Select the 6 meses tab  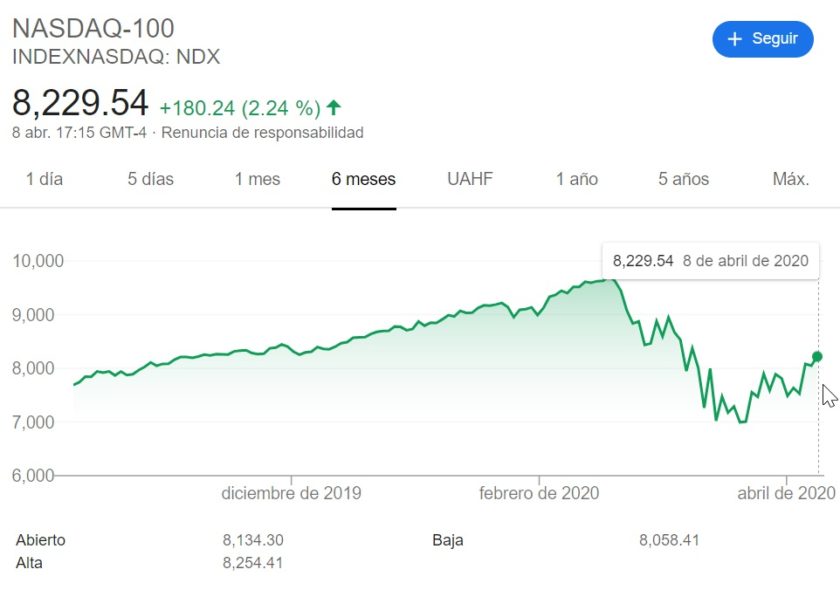tap(364, 179)
